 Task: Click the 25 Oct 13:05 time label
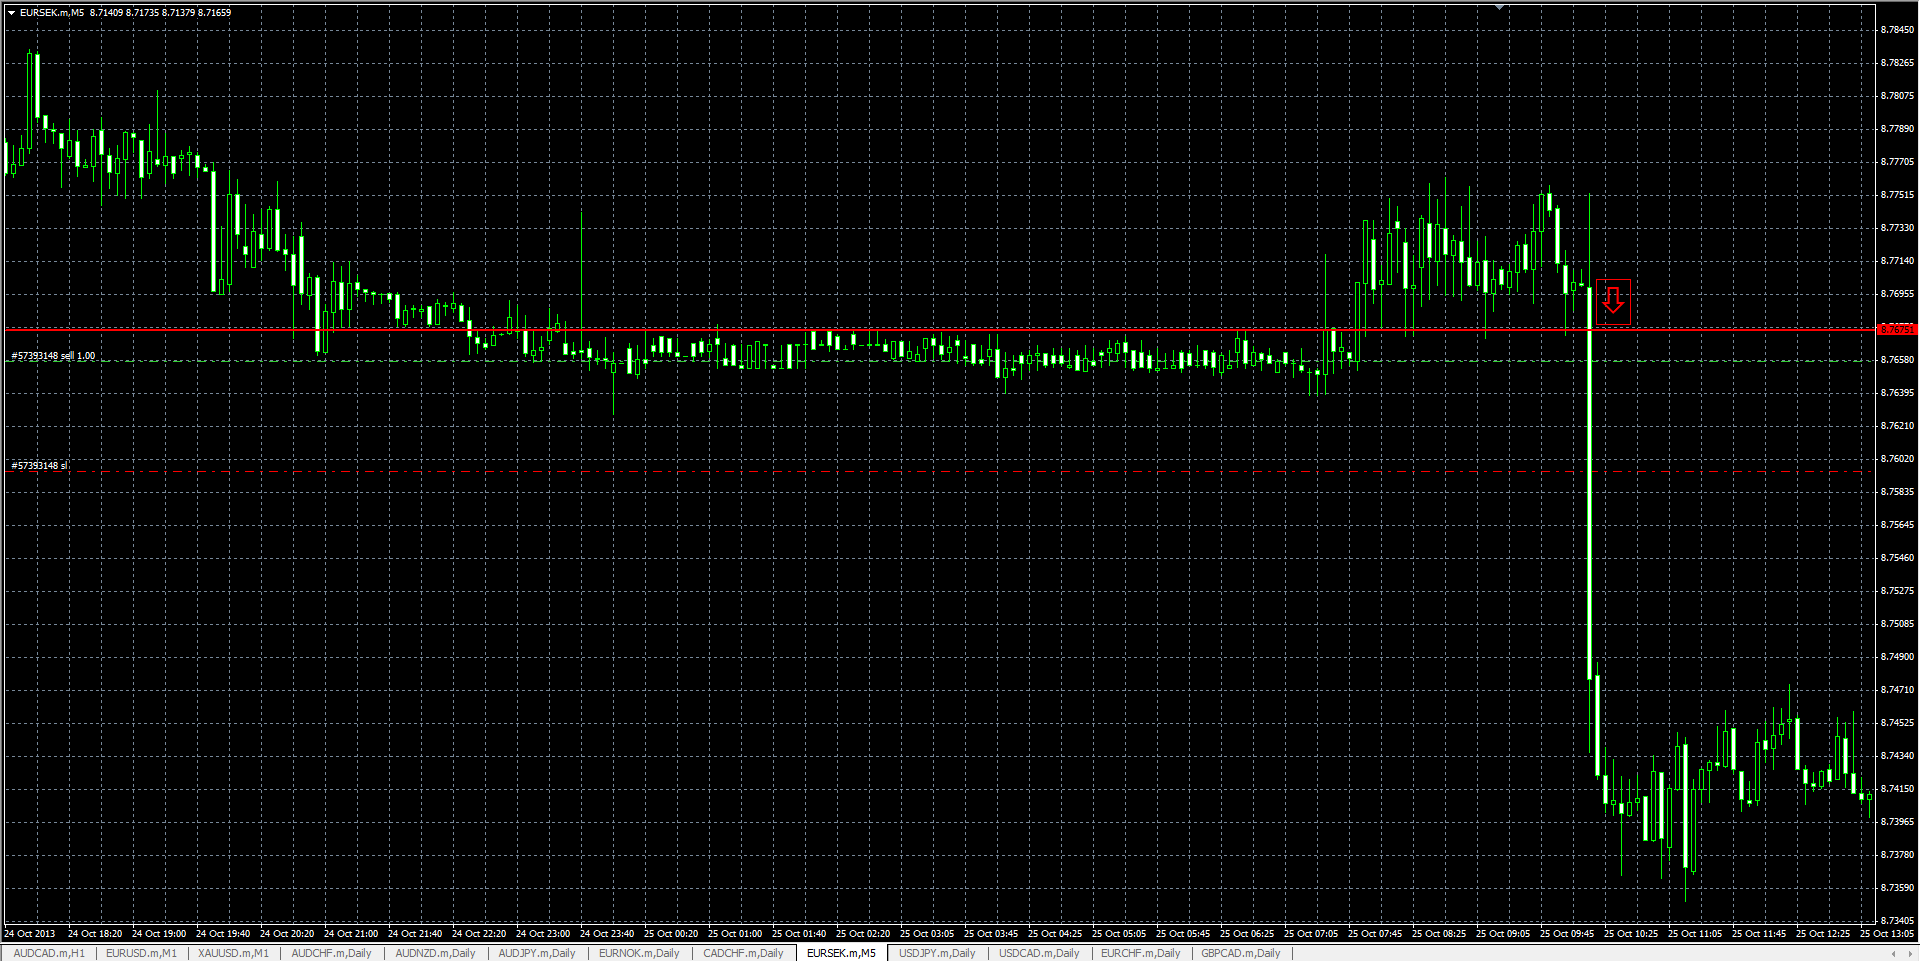tap(1887, 934)
